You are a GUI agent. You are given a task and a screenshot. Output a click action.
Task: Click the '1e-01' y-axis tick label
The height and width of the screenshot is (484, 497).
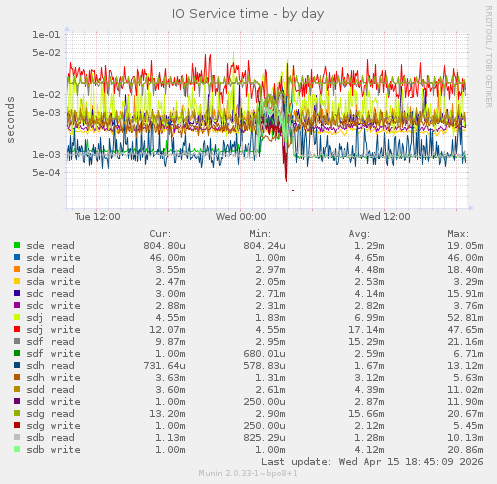(x=46, y=34)
